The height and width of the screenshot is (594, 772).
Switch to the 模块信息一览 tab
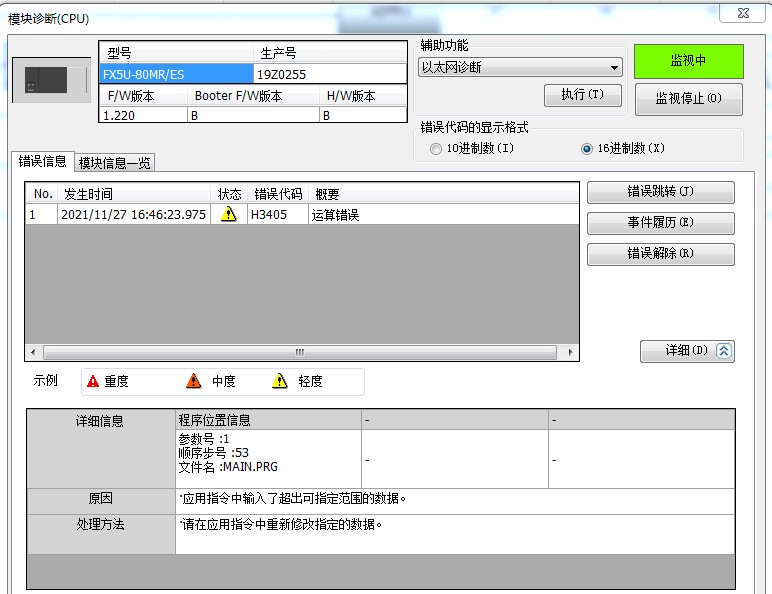tap(115, 163)
